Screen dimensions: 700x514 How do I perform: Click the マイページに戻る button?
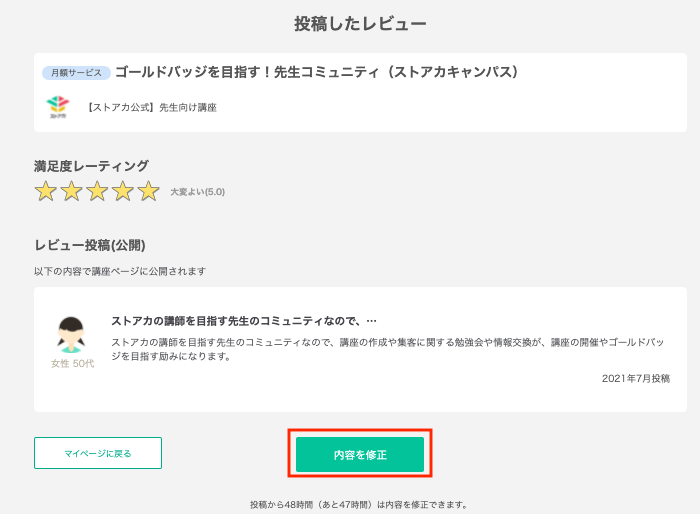pyautogui.click(x=98, y=453)
